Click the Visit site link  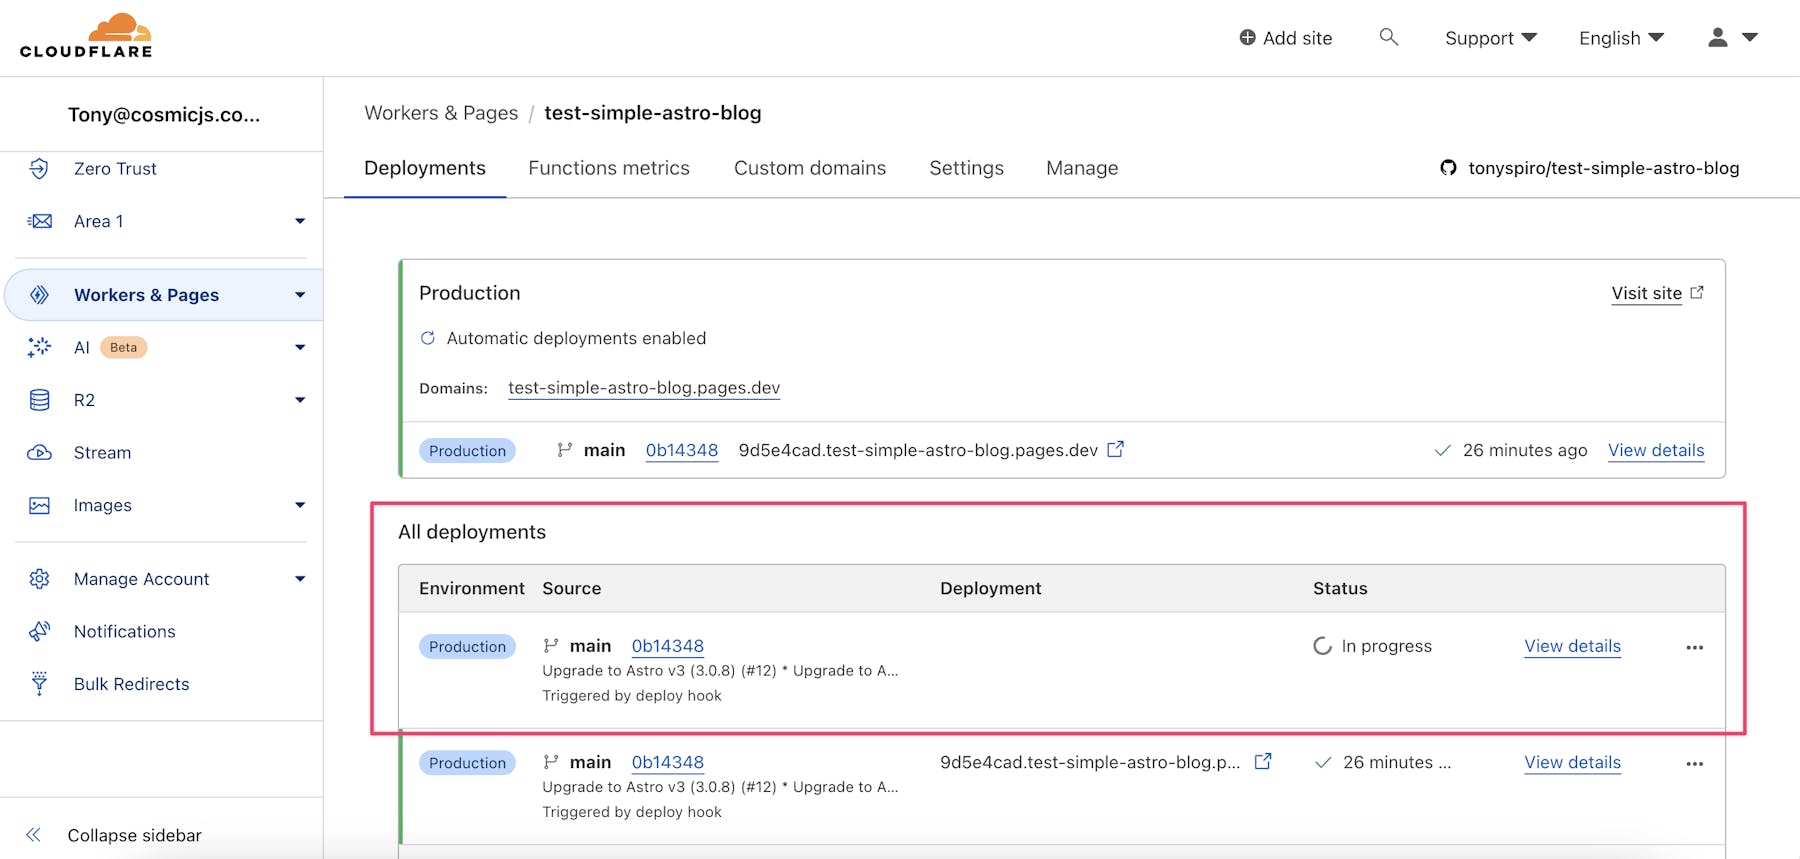[1646, 293]
